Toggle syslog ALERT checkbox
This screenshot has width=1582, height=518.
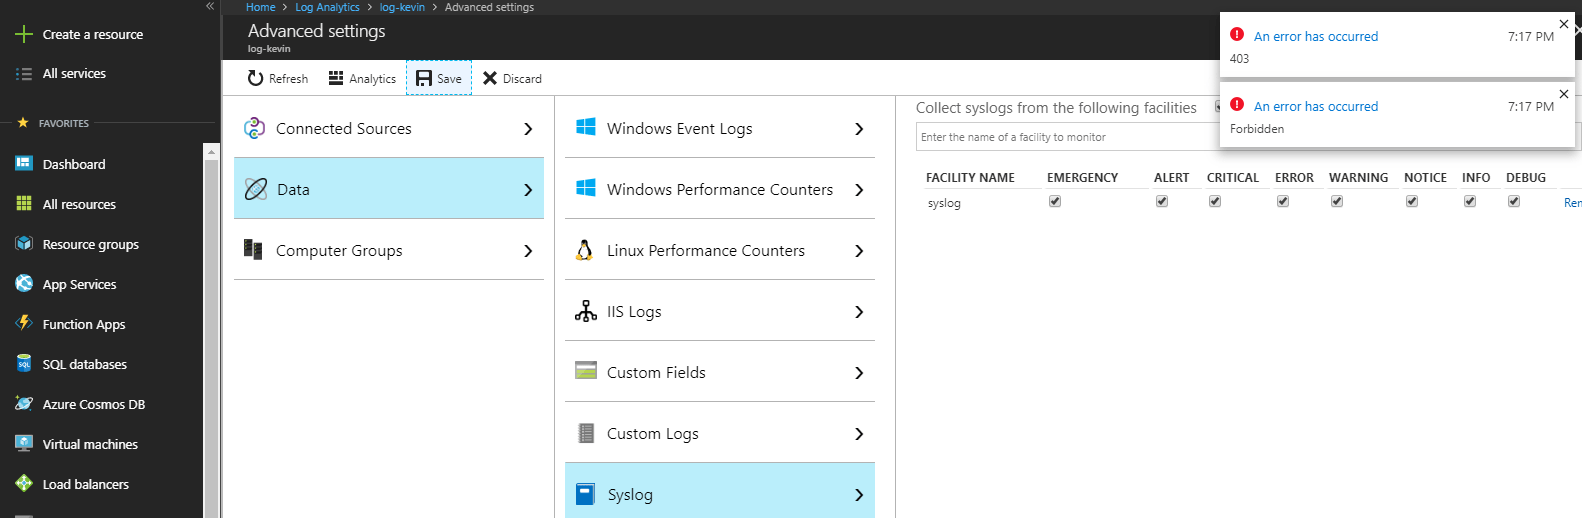(x=1162, y=202)
